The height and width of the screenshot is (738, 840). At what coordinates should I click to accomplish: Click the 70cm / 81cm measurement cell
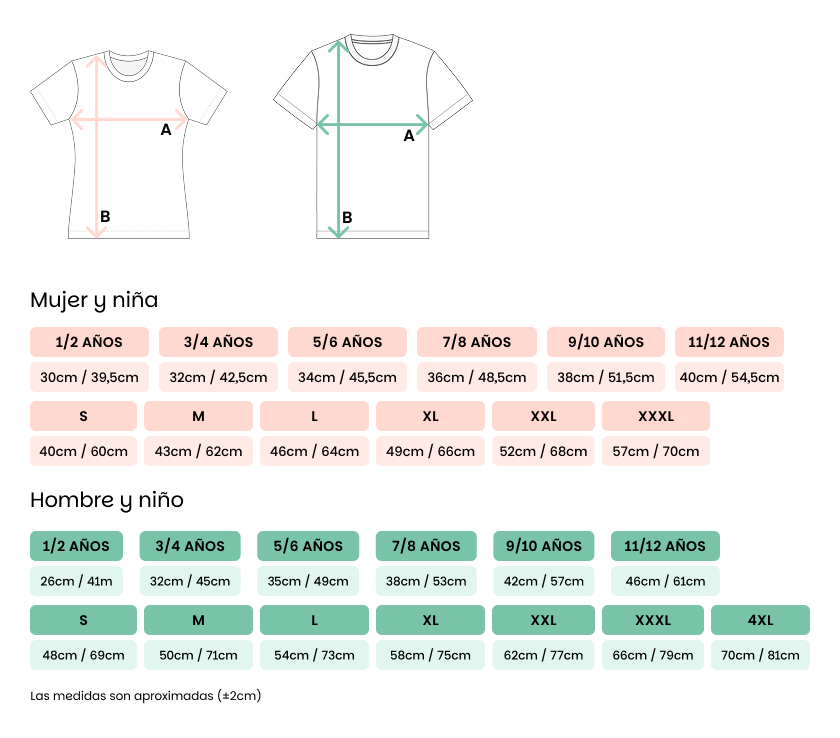click(760, 655)
